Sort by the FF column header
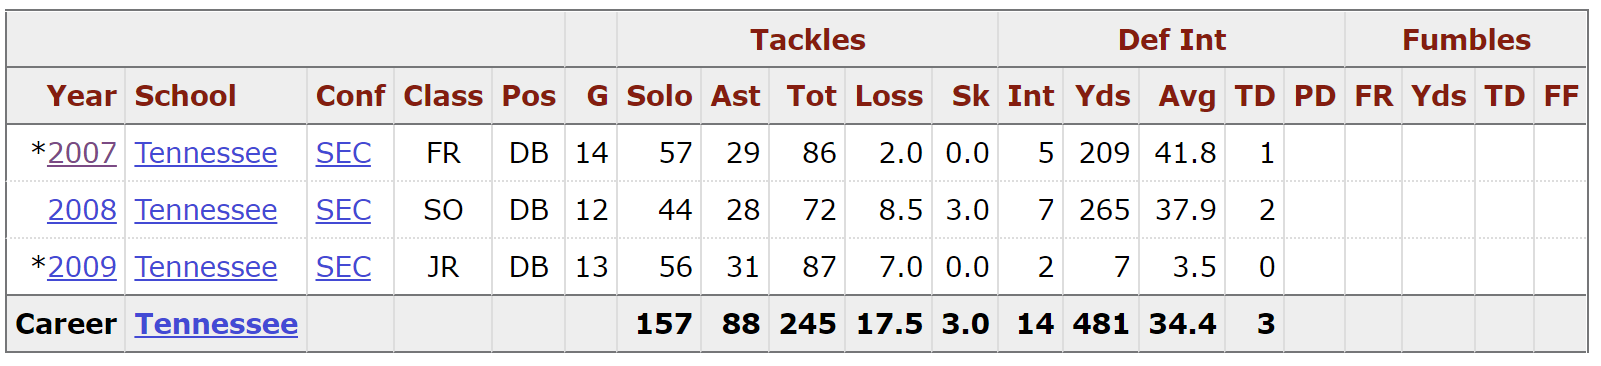This screenshot has height=366, width=1601. (x=1561, y=96)
